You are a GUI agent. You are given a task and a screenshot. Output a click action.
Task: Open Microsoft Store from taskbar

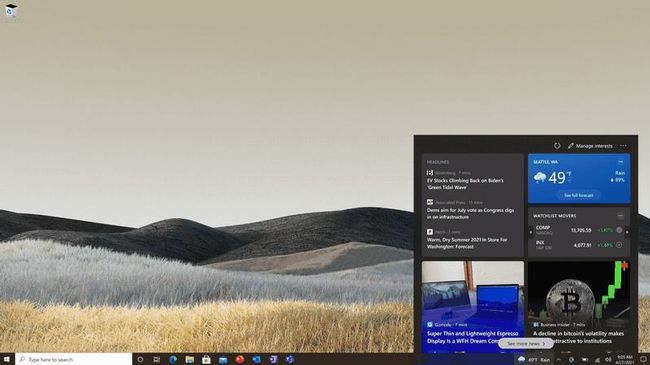click(206, 359)
